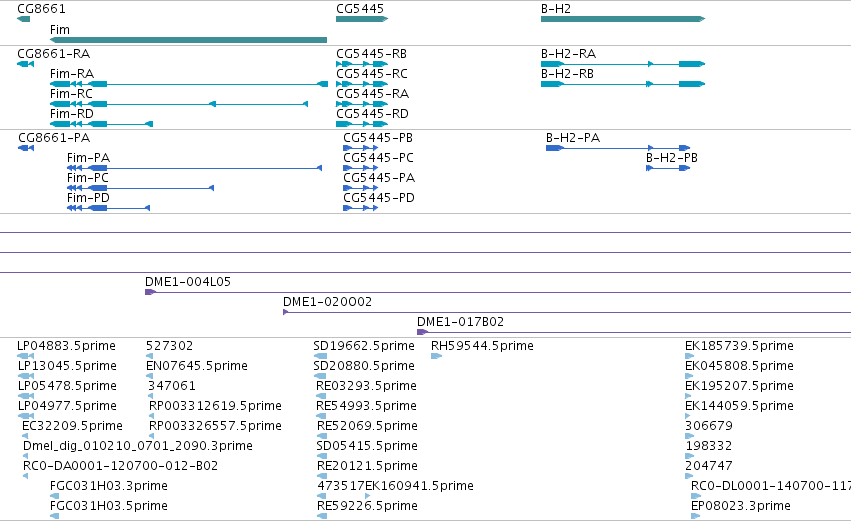Click the LP04977.5prime EST

click(26, 416)
